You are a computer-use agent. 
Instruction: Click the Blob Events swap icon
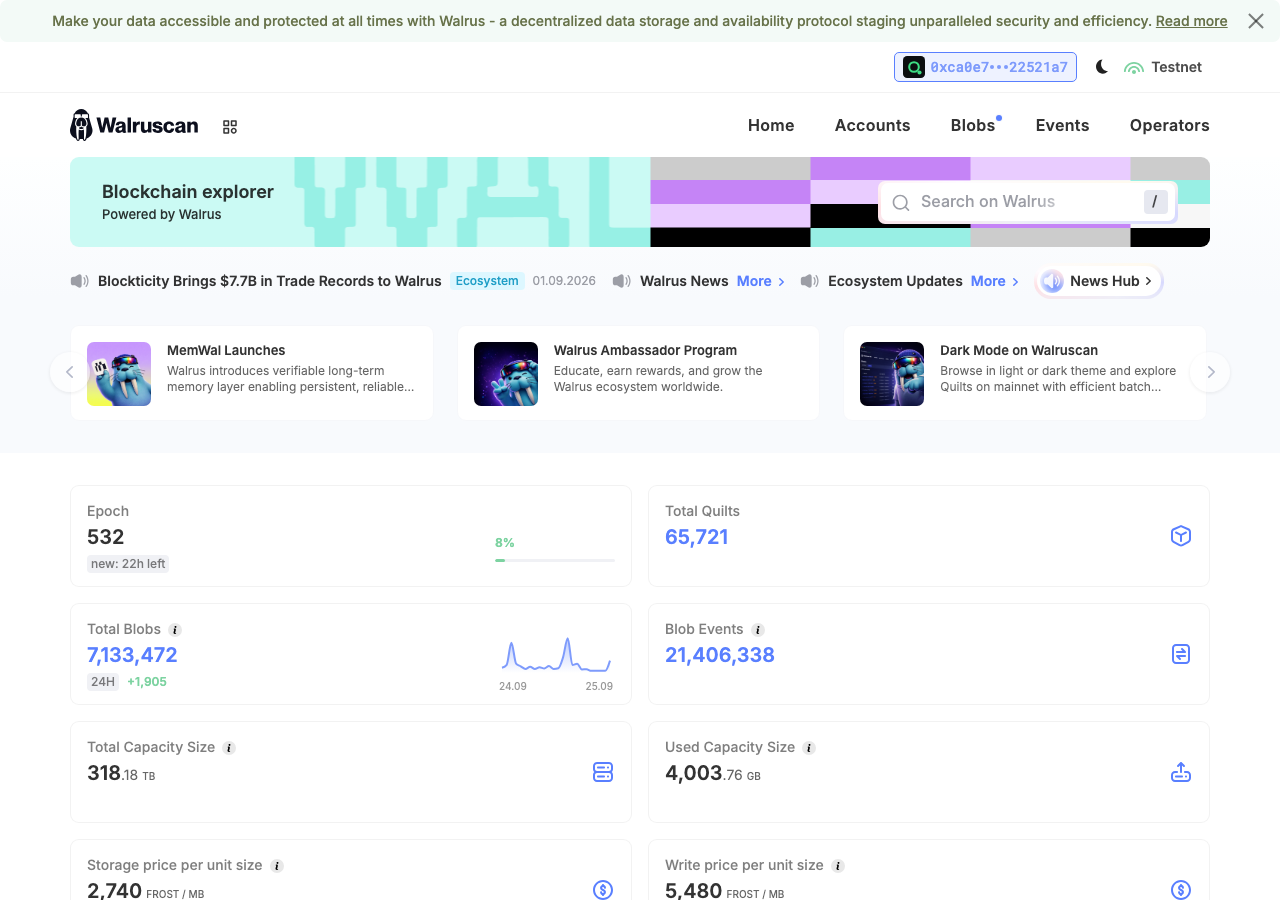tap(1181, 654)
